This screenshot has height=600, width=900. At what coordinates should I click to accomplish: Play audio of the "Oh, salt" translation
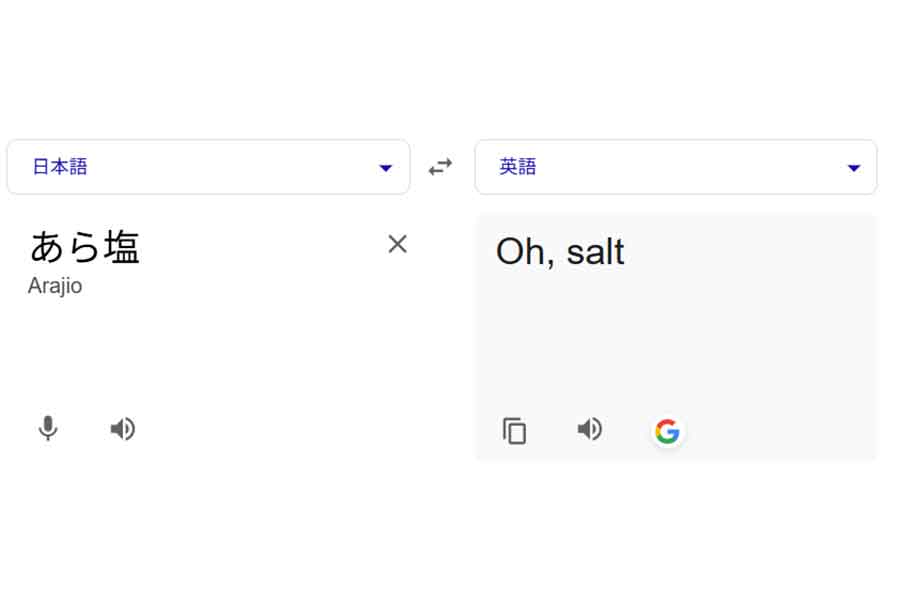click(590, 429)
